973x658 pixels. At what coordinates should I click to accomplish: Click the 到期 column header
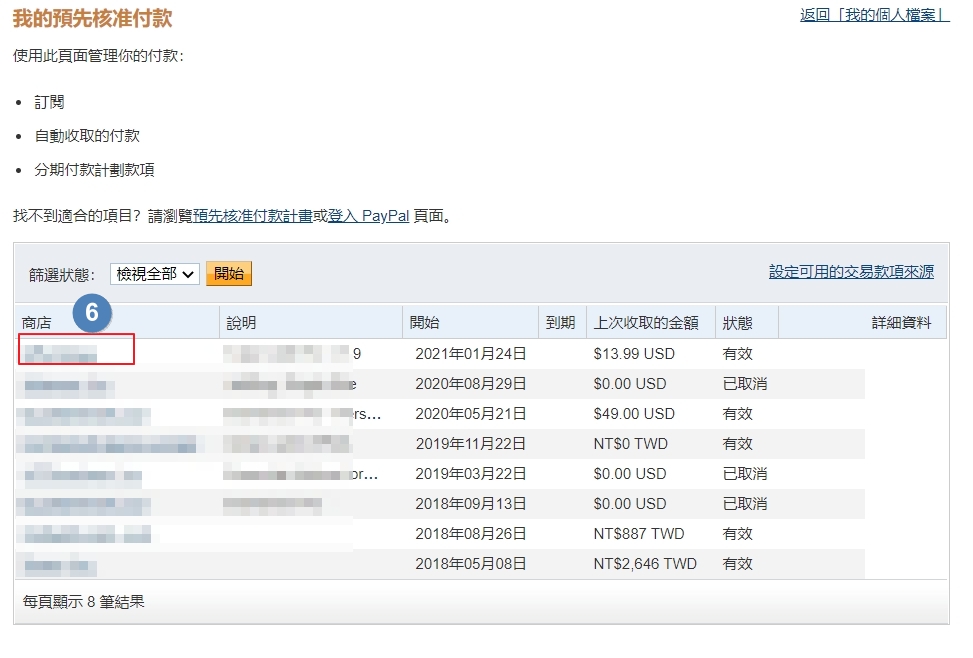560,323
